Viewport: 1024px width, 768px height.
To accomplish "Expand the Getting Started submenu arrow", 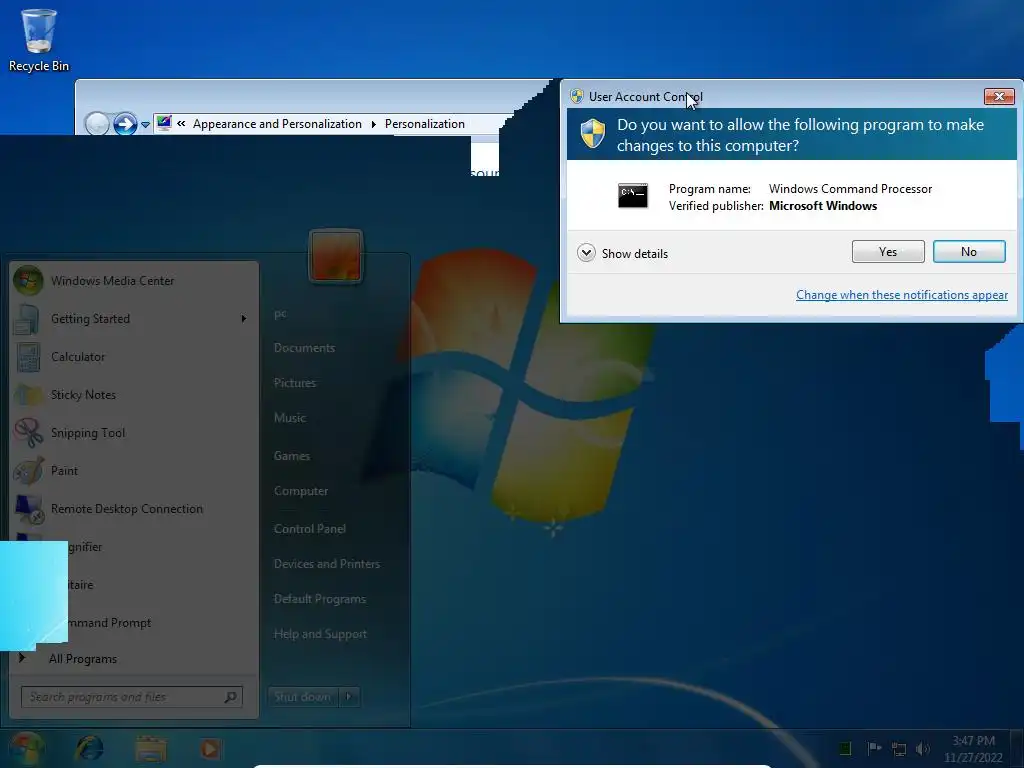I will click(x=244, y=319).
